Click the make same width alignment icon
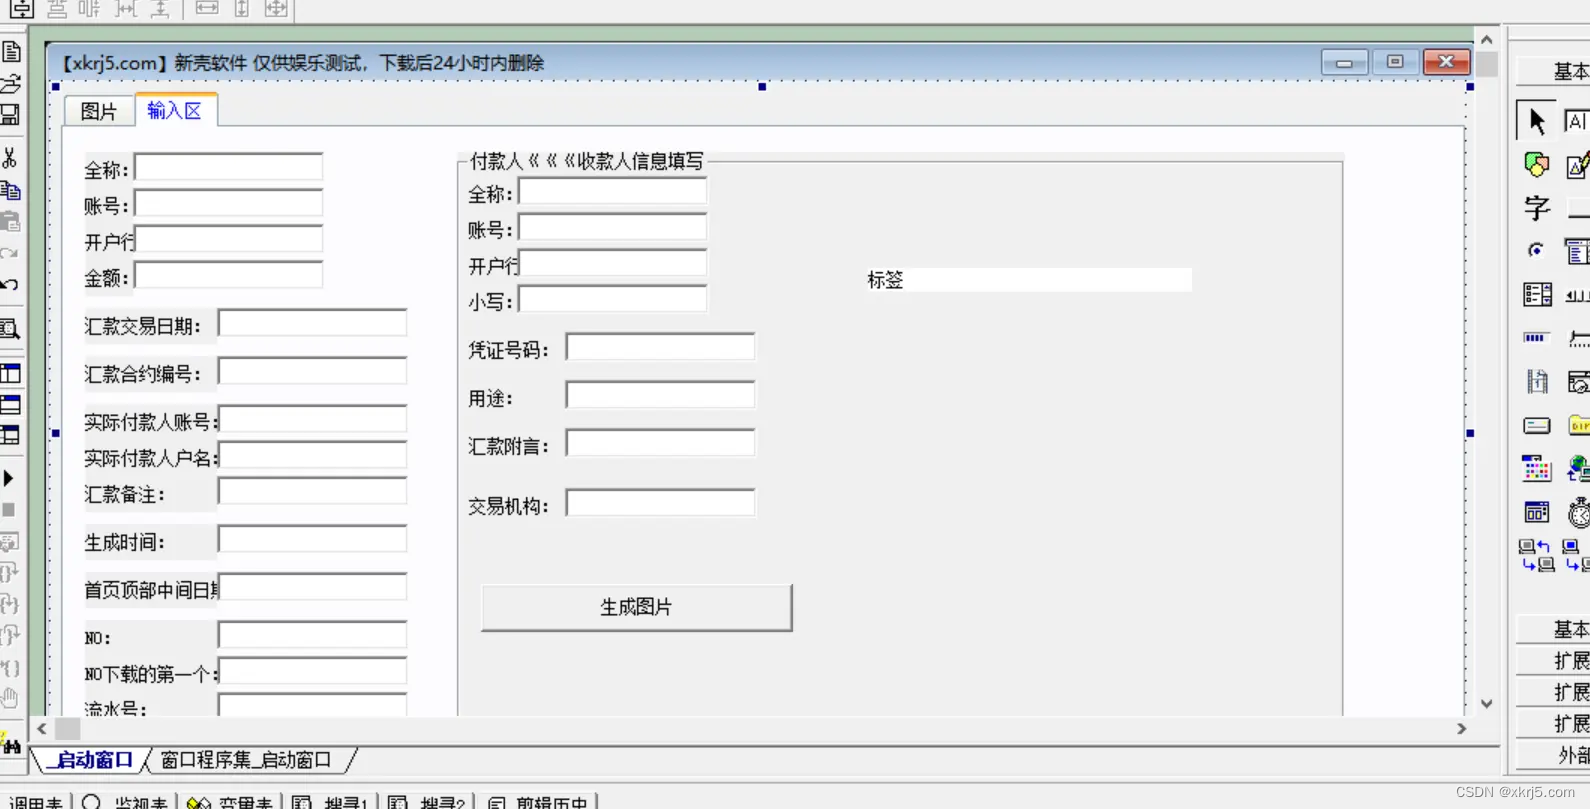Screen dimensions: 1590x809 click(206, 9)
